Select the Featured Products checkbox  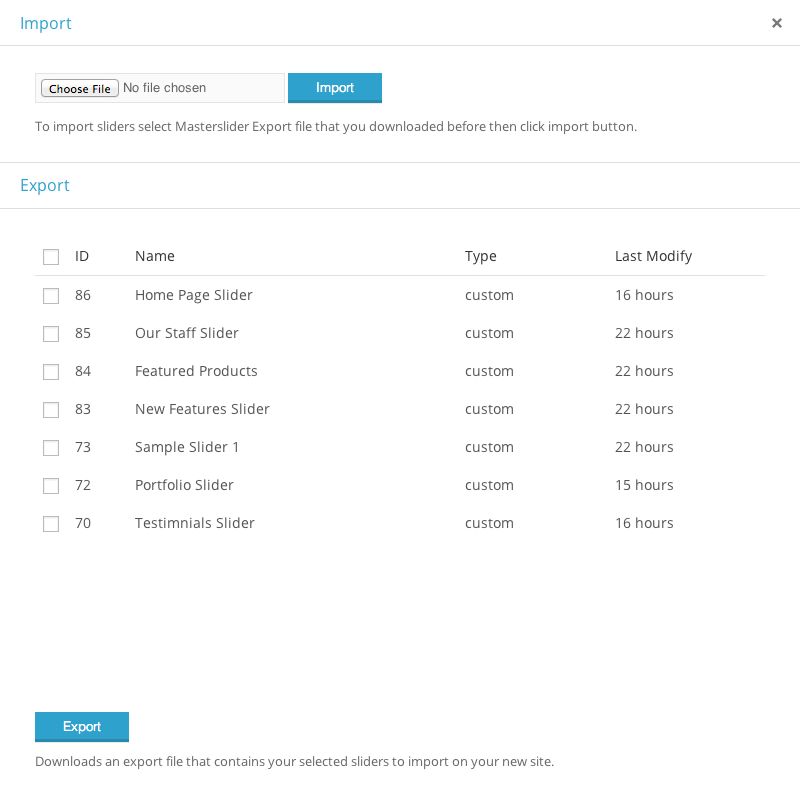click(x=51, y=372)
